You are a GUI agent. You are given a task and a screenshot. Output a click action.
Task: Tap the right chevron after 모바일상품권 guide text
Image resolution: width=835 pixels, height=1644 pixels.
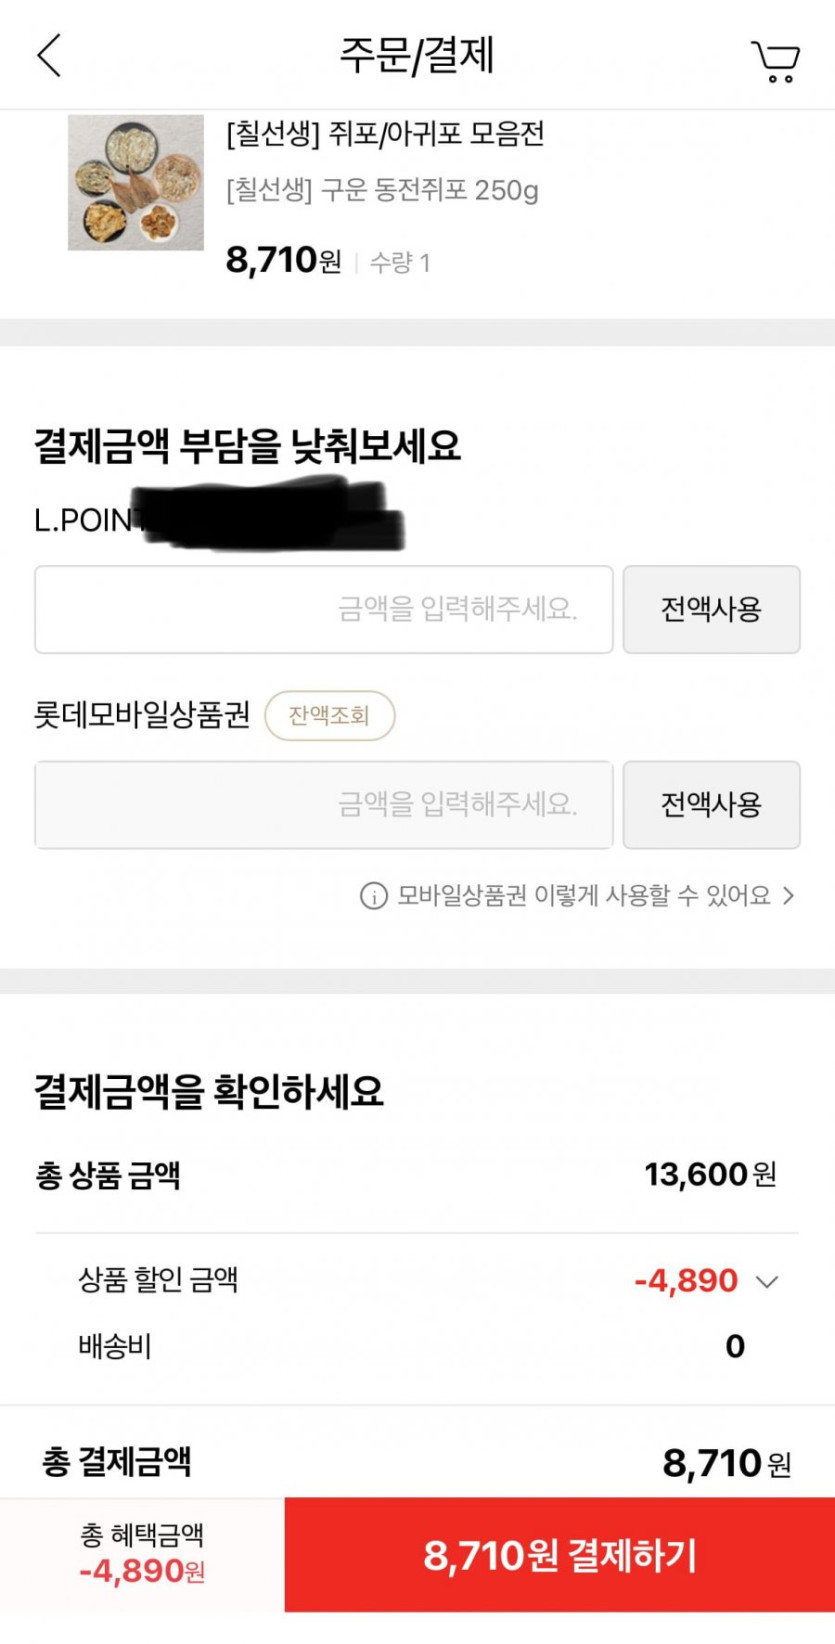click(789, 895)
